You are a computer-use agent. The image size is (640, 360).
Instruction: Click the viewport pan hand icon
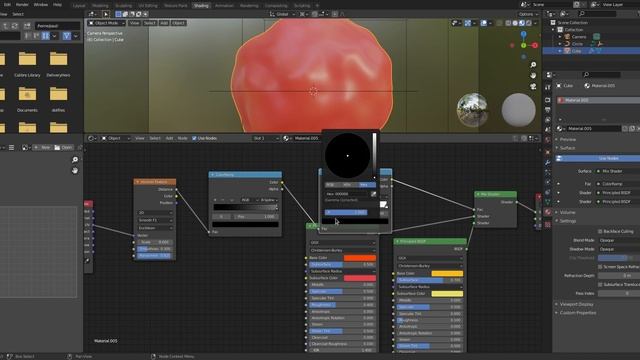pos(533,76)
